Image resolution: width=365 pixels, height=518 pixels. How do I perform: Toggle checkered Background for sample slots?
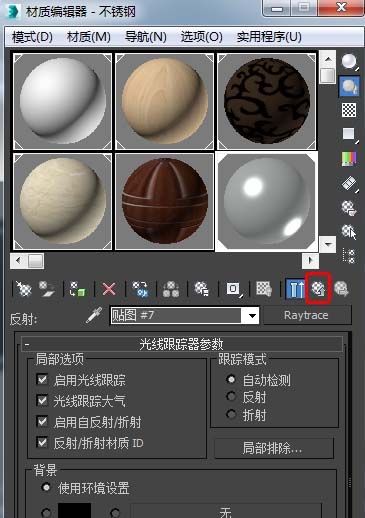(x=349, y=110)
